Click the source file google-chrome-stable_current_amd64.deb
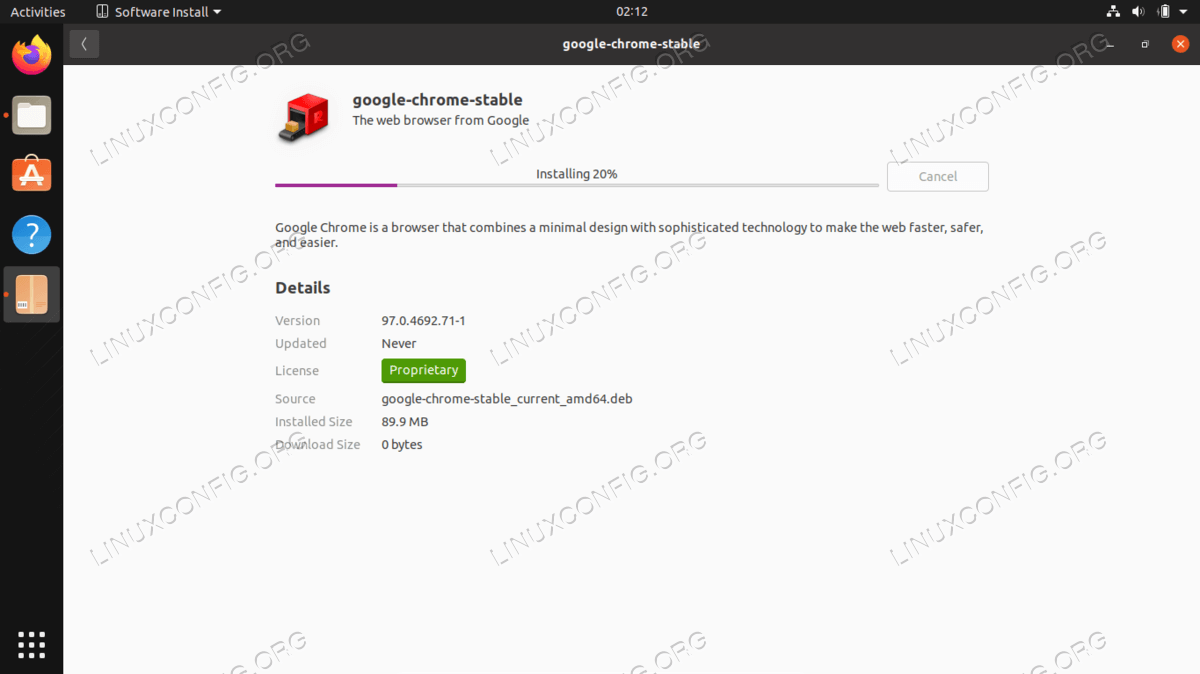 (507, 399)
